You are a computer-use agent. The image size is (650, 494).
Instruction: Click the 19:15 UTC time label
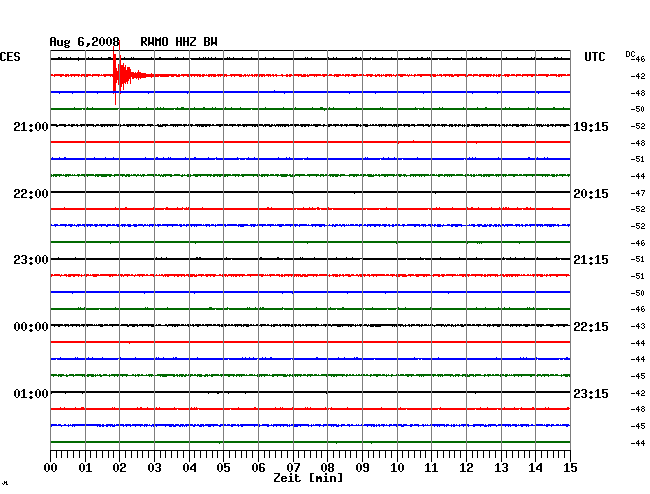(x=591, y=127)
